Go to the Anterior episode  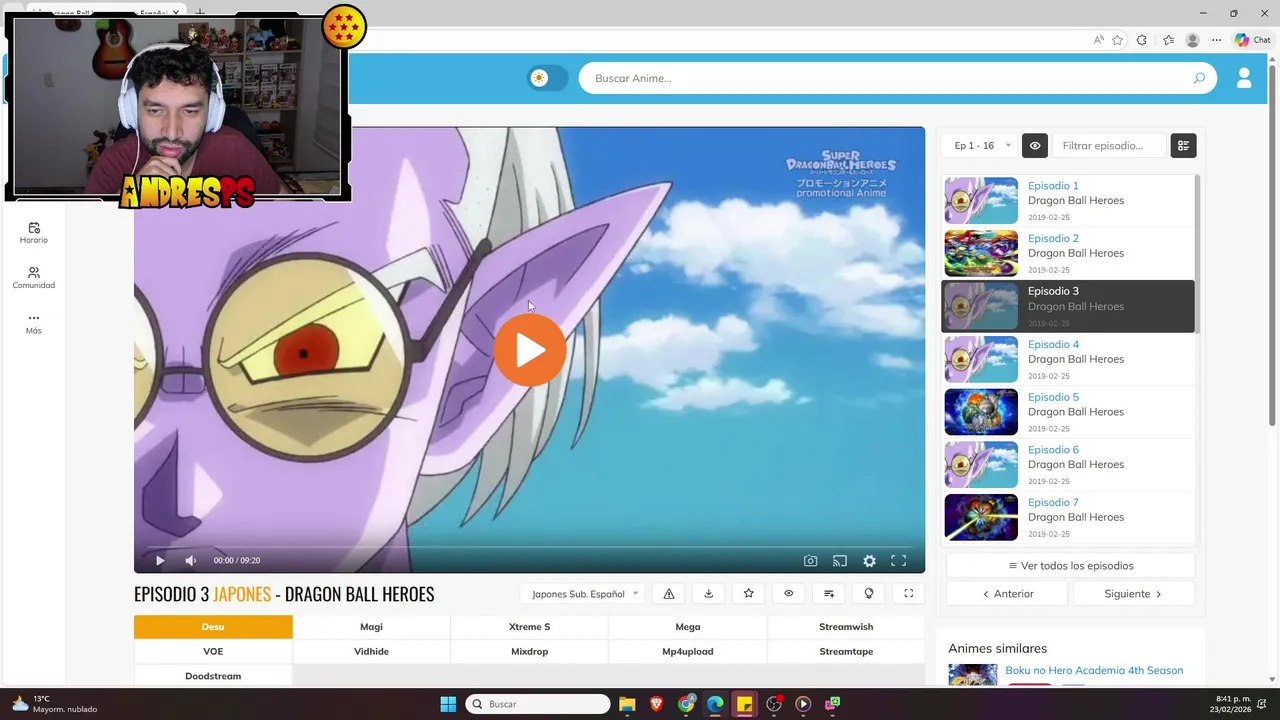(1008, 594)
